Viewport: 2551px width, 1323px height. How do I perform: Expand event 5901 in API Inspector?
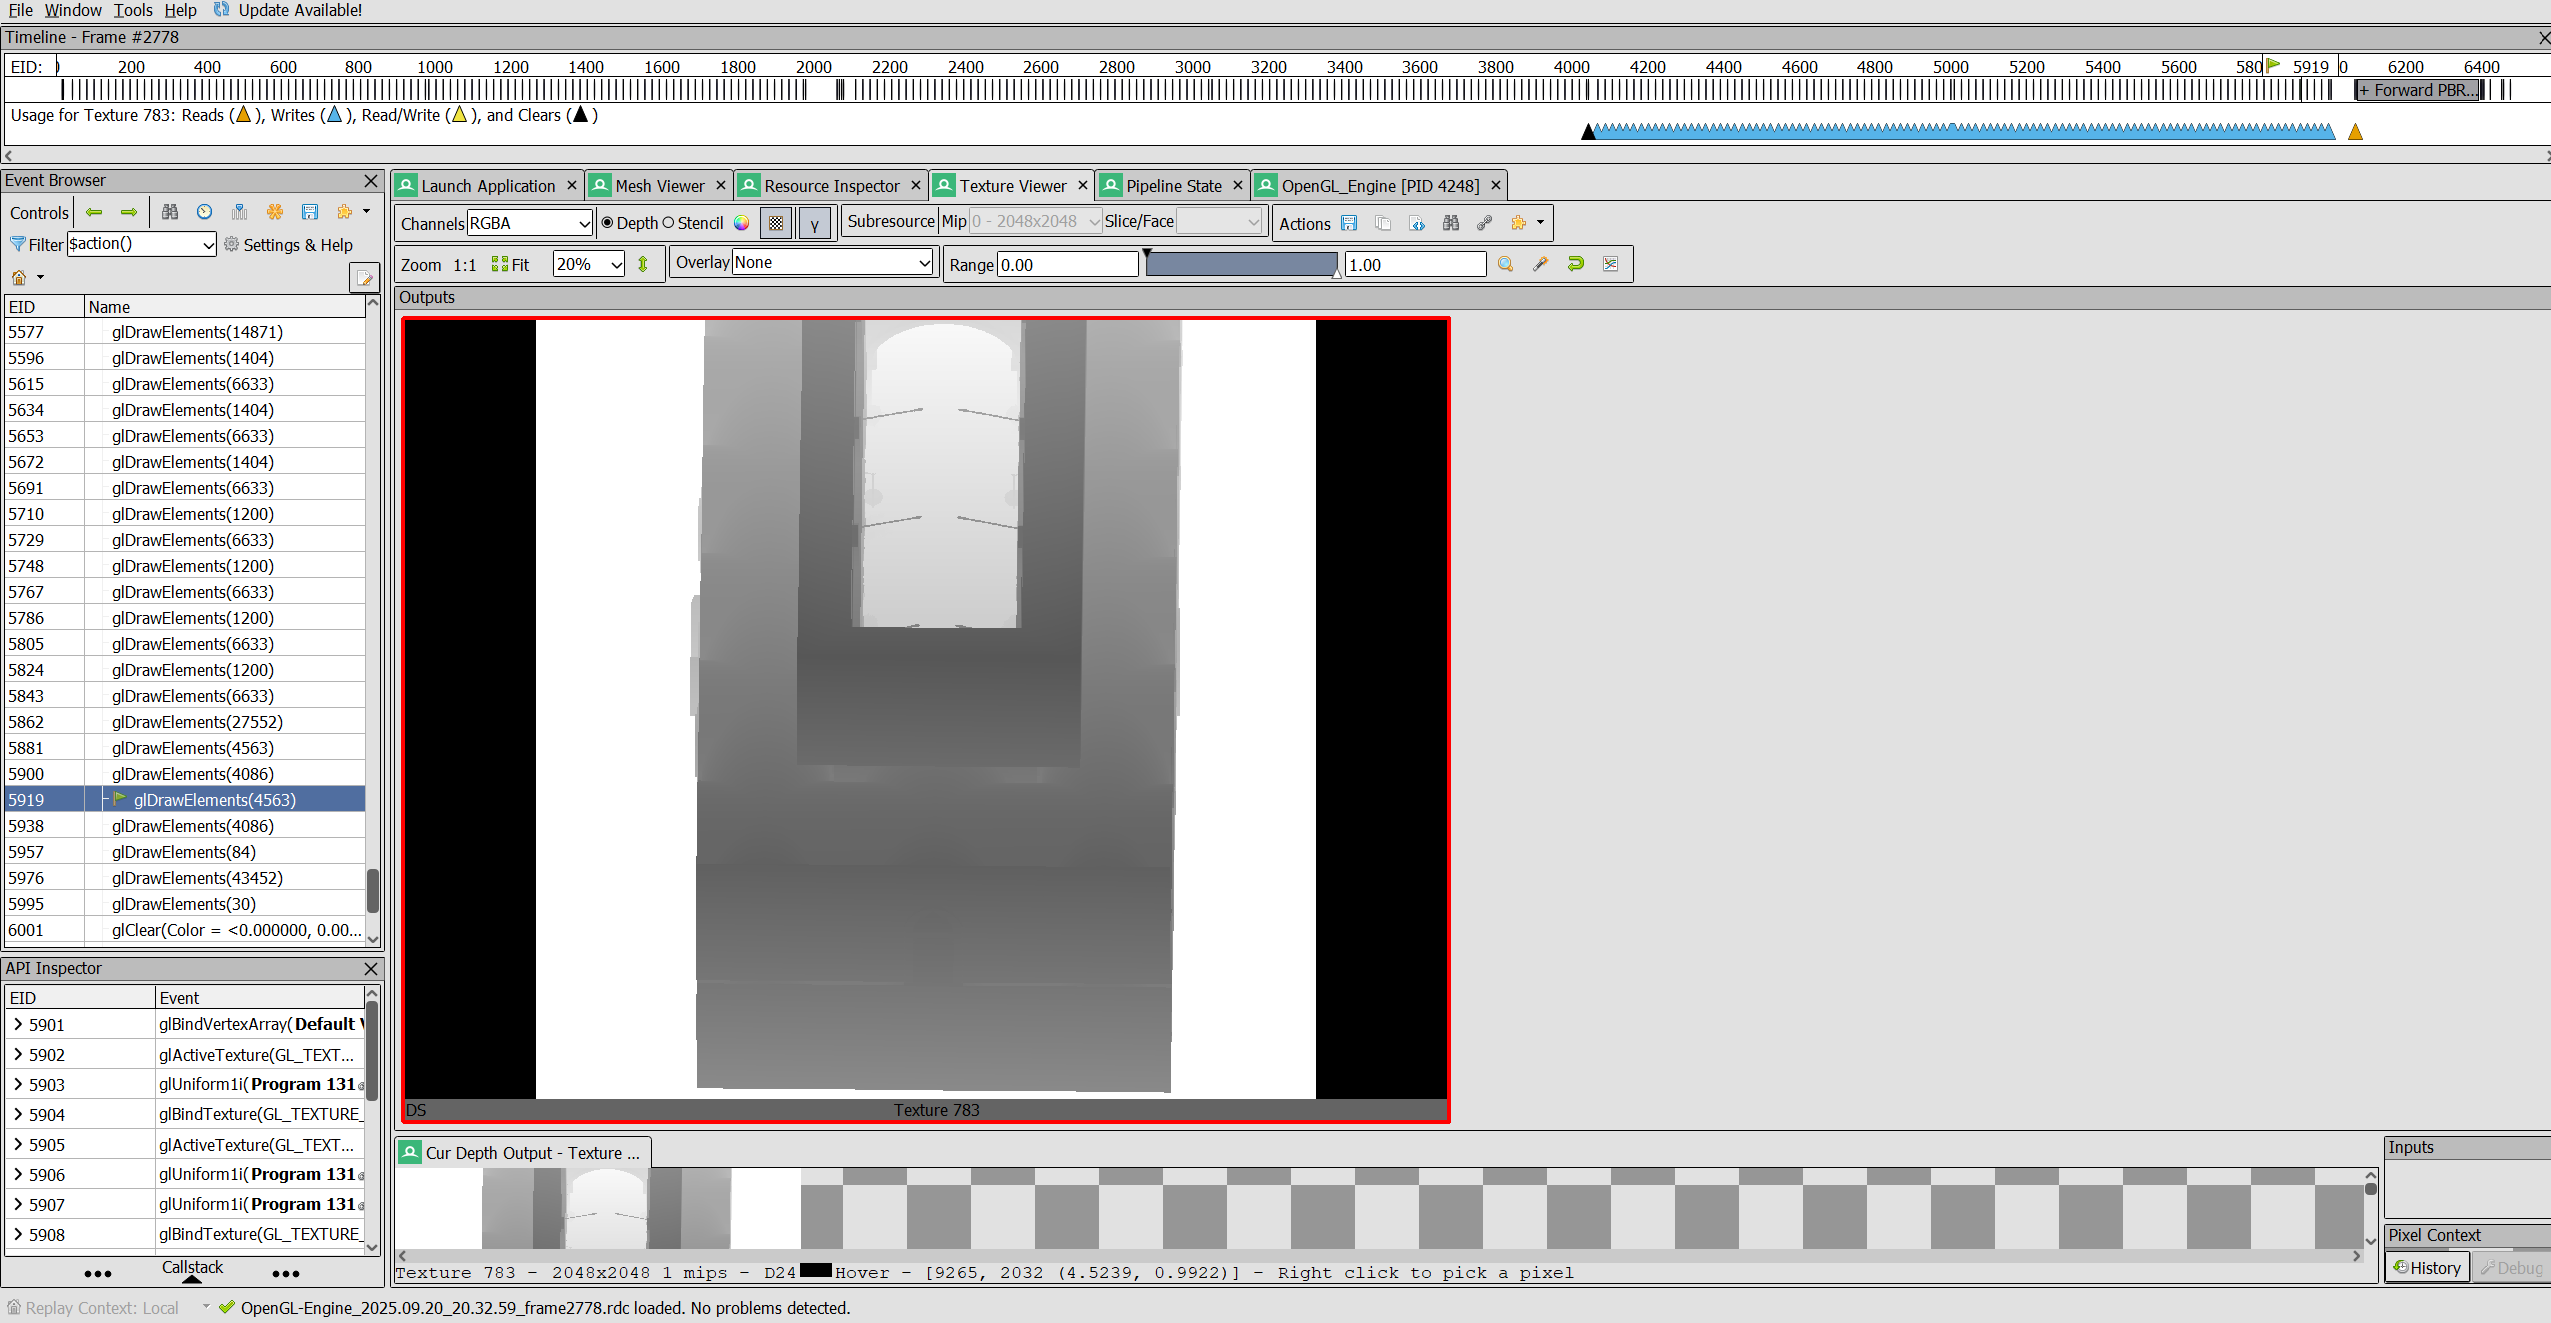pos(18,1024)
